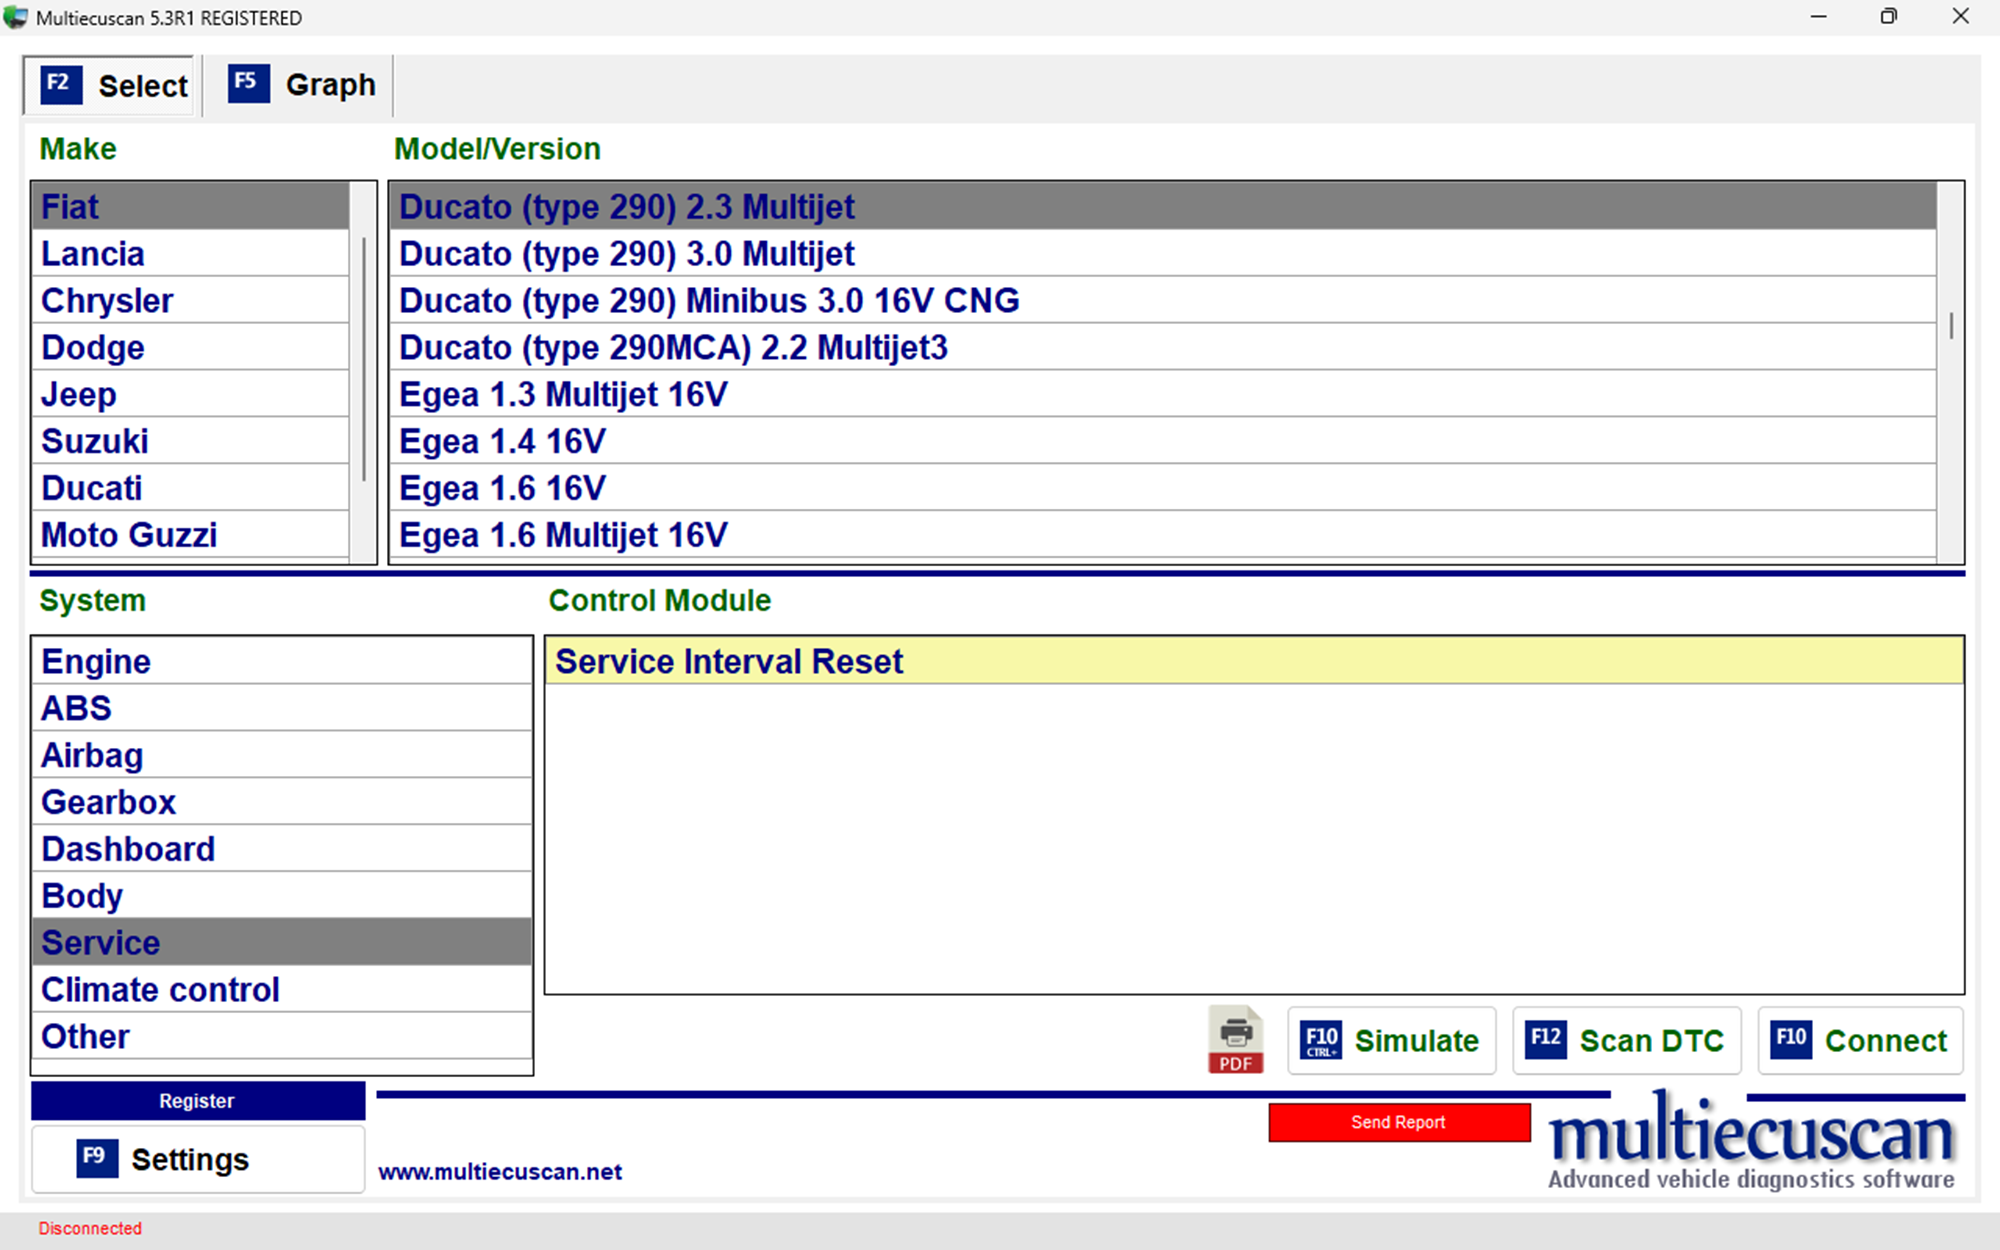
Task: Restore down the Multiecuscan window
Action: pos(1889,17)
